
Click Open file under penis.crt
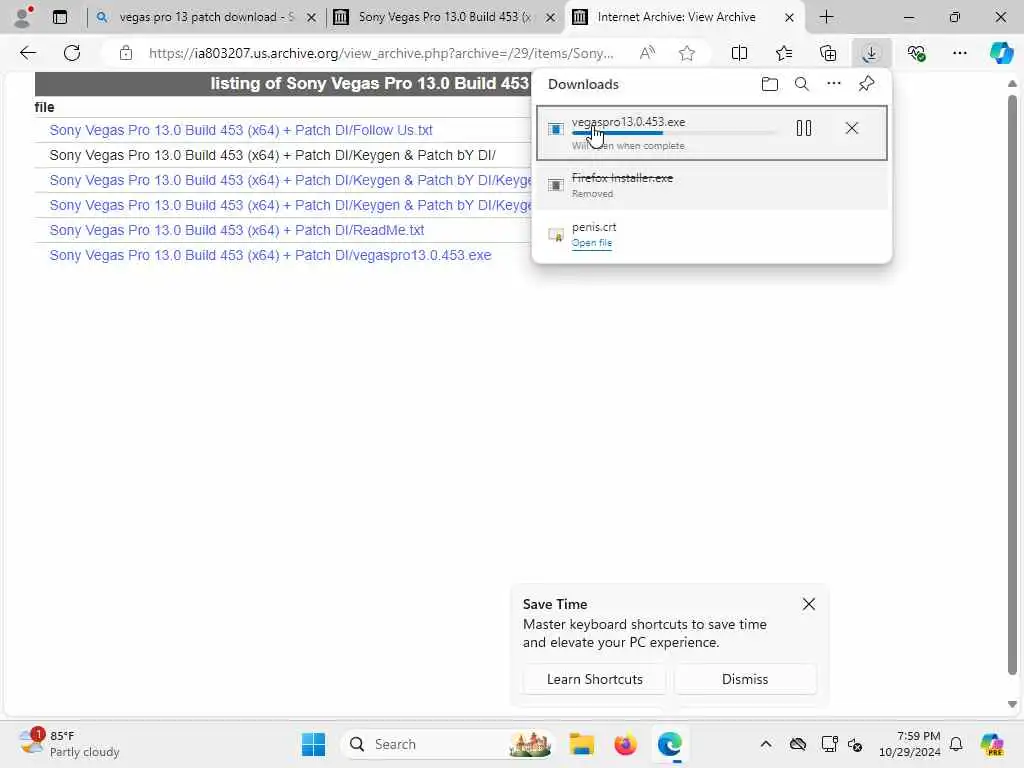(x=592, y=243)
